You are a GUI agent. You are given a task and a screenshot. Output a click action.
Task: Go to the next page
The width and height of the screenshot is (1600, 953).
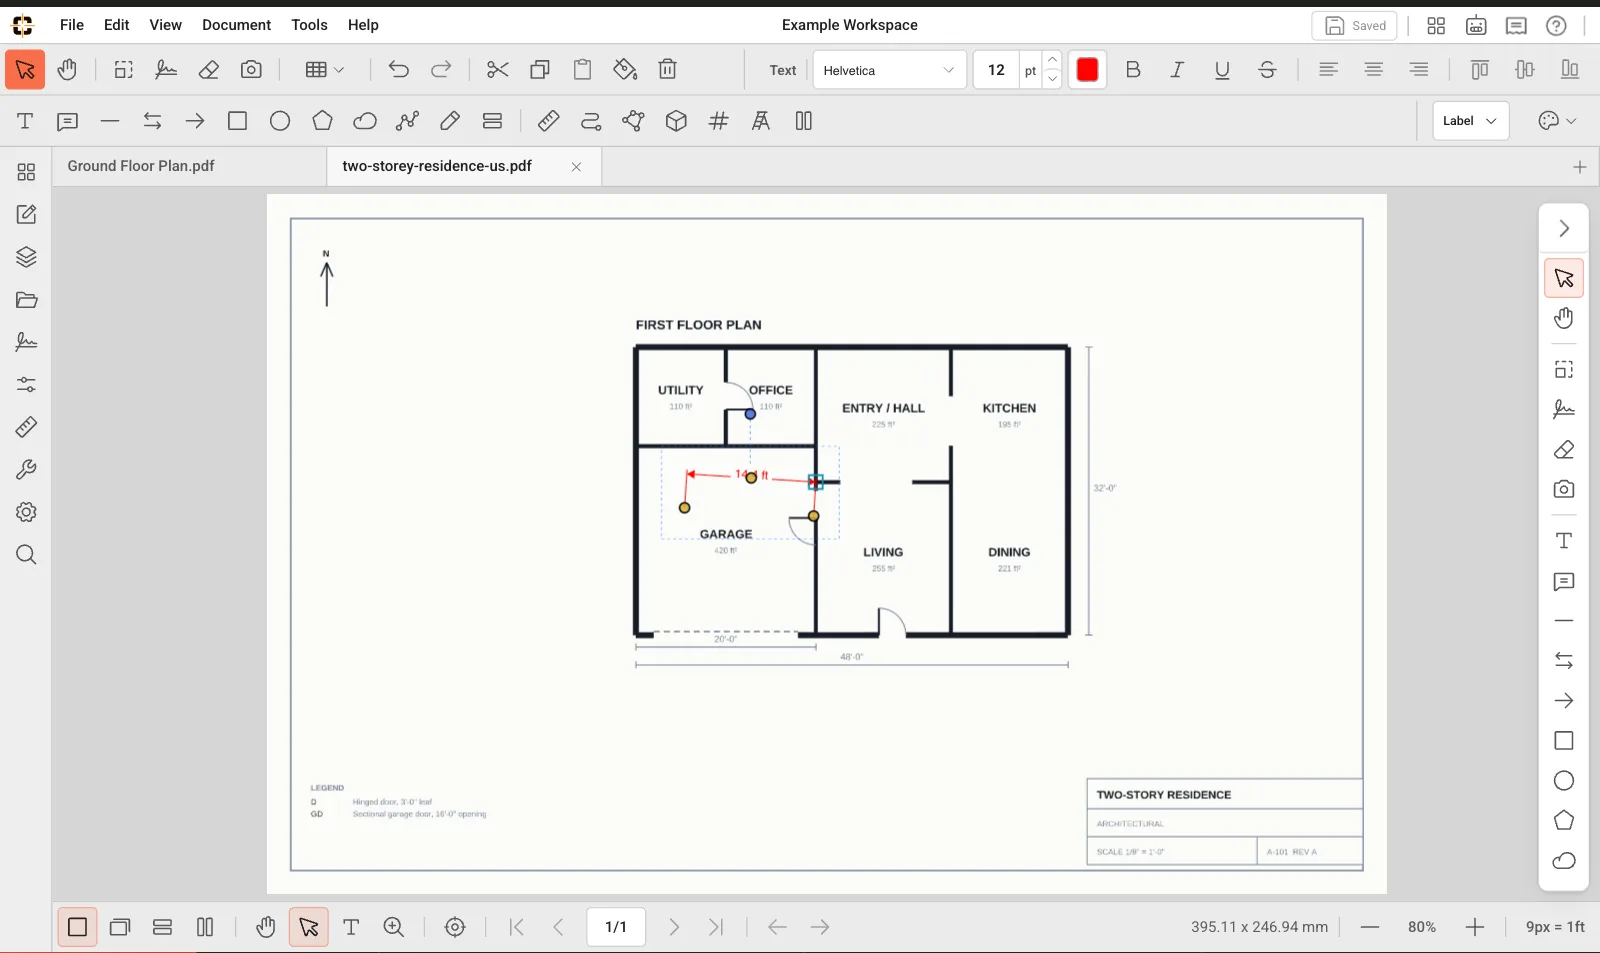click(674, 928)
